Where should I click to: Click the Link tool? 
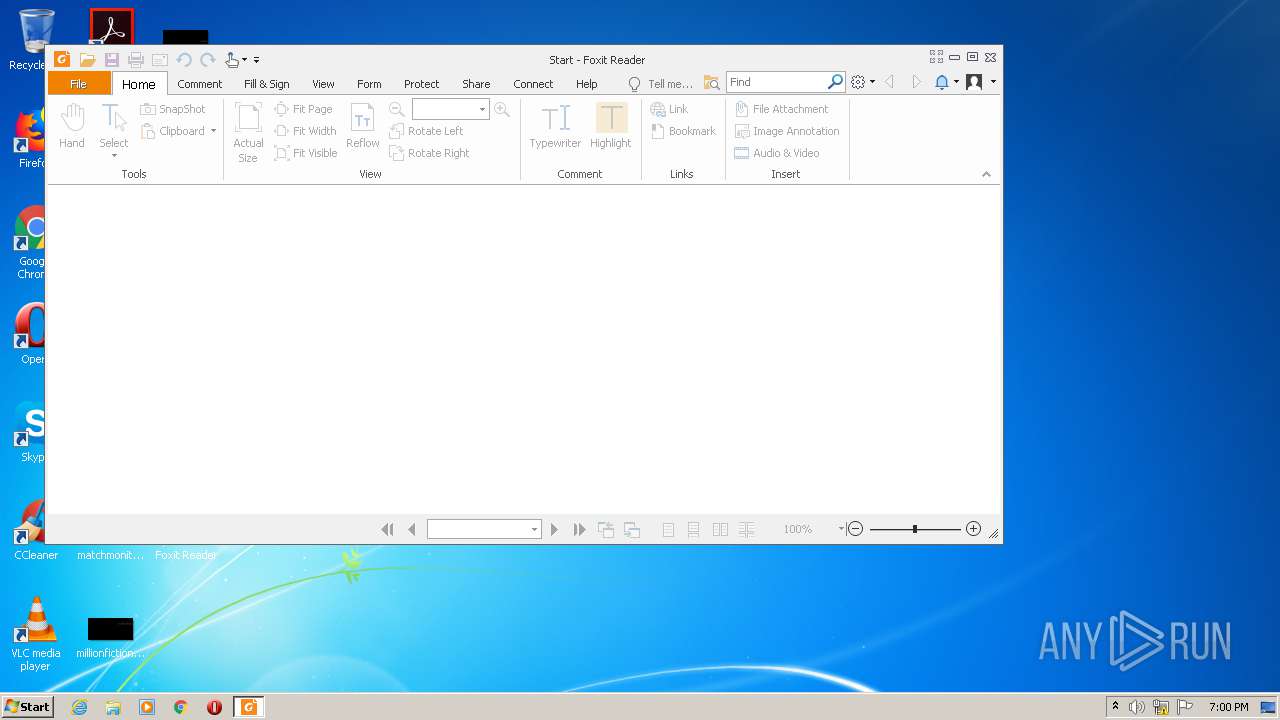click(x=670, y=109)
